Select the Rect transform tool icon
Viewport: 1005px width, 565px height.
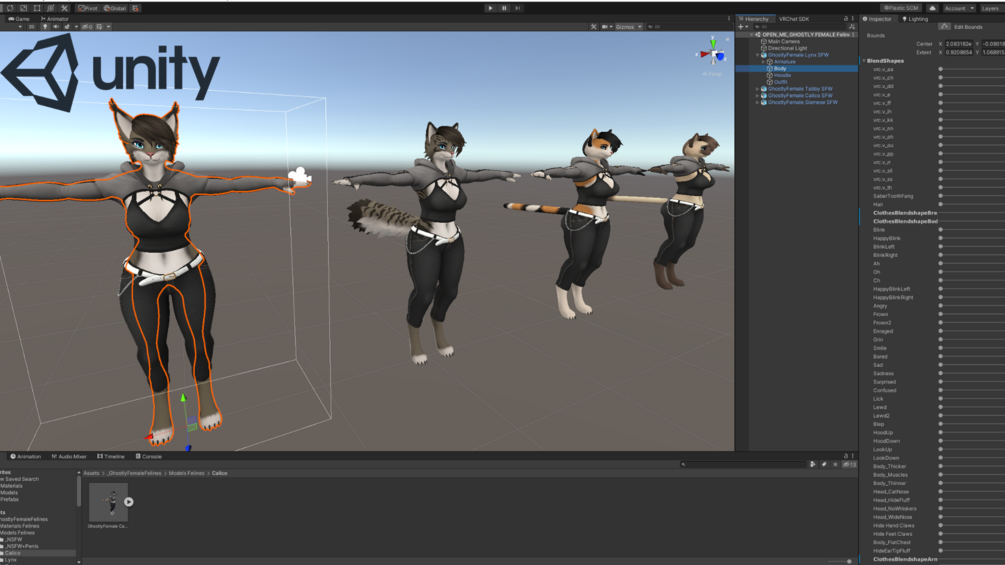37,8
